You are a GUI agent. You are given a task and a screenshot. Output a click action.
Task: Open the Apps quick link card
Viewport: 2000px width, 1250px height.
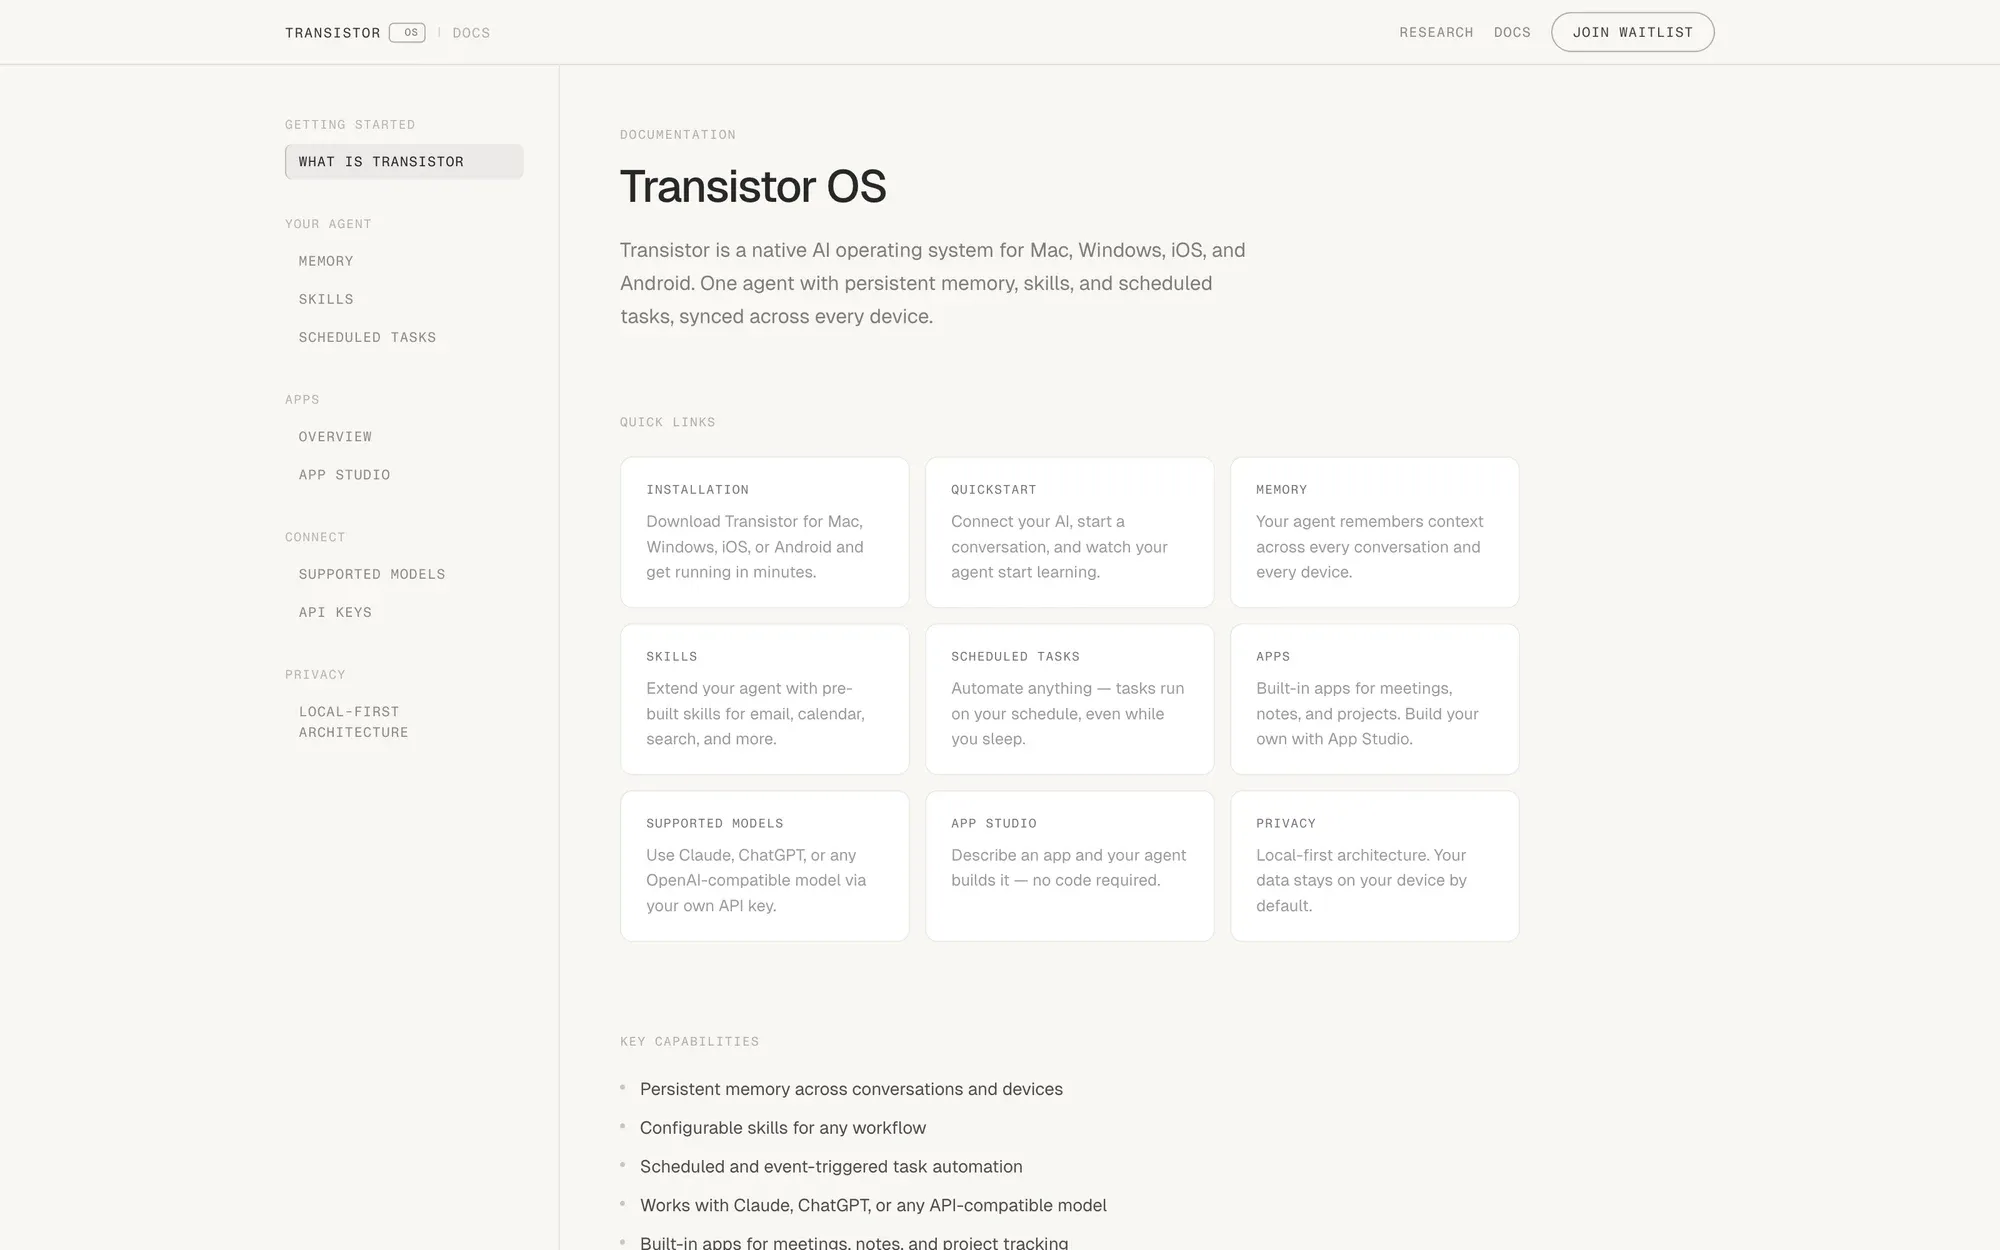[x=1374, y=699]
